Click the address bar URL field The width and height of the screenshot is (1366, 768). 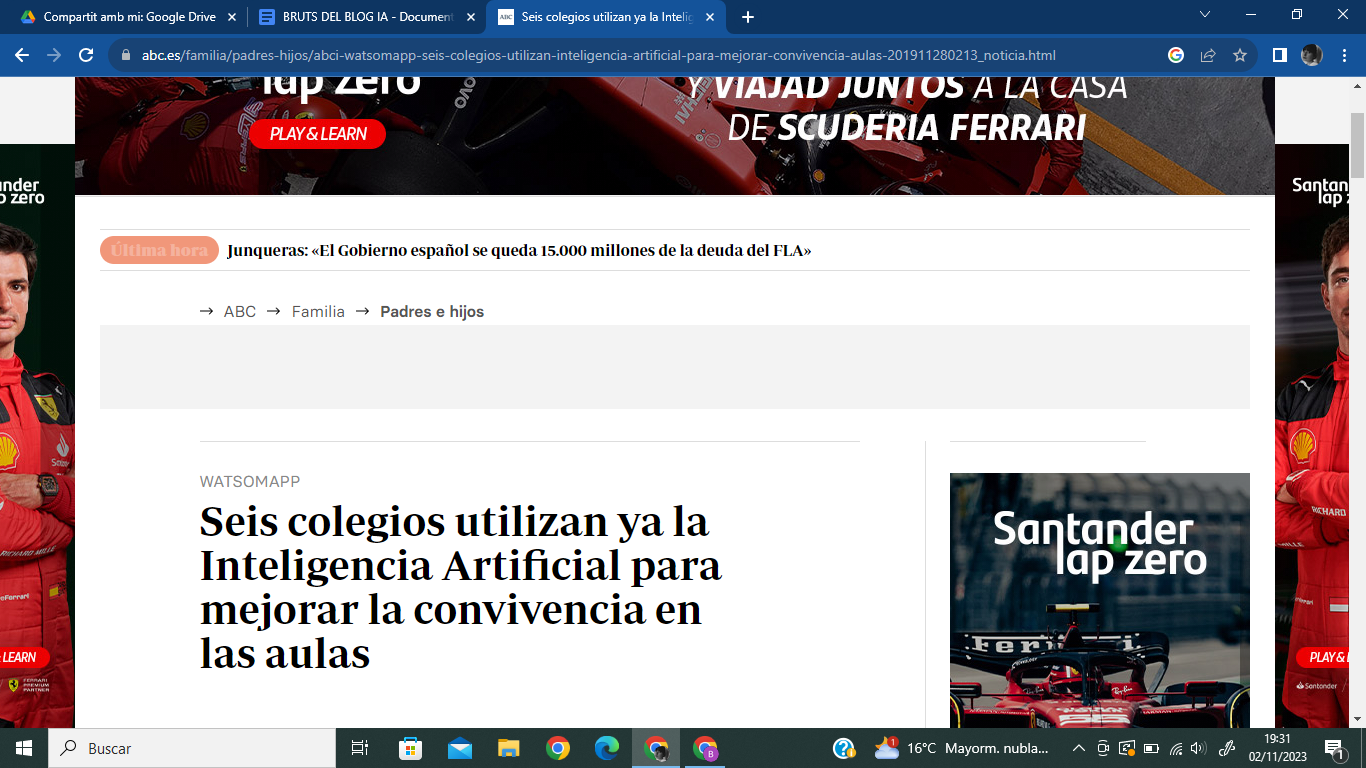click(x=598, y=55)
